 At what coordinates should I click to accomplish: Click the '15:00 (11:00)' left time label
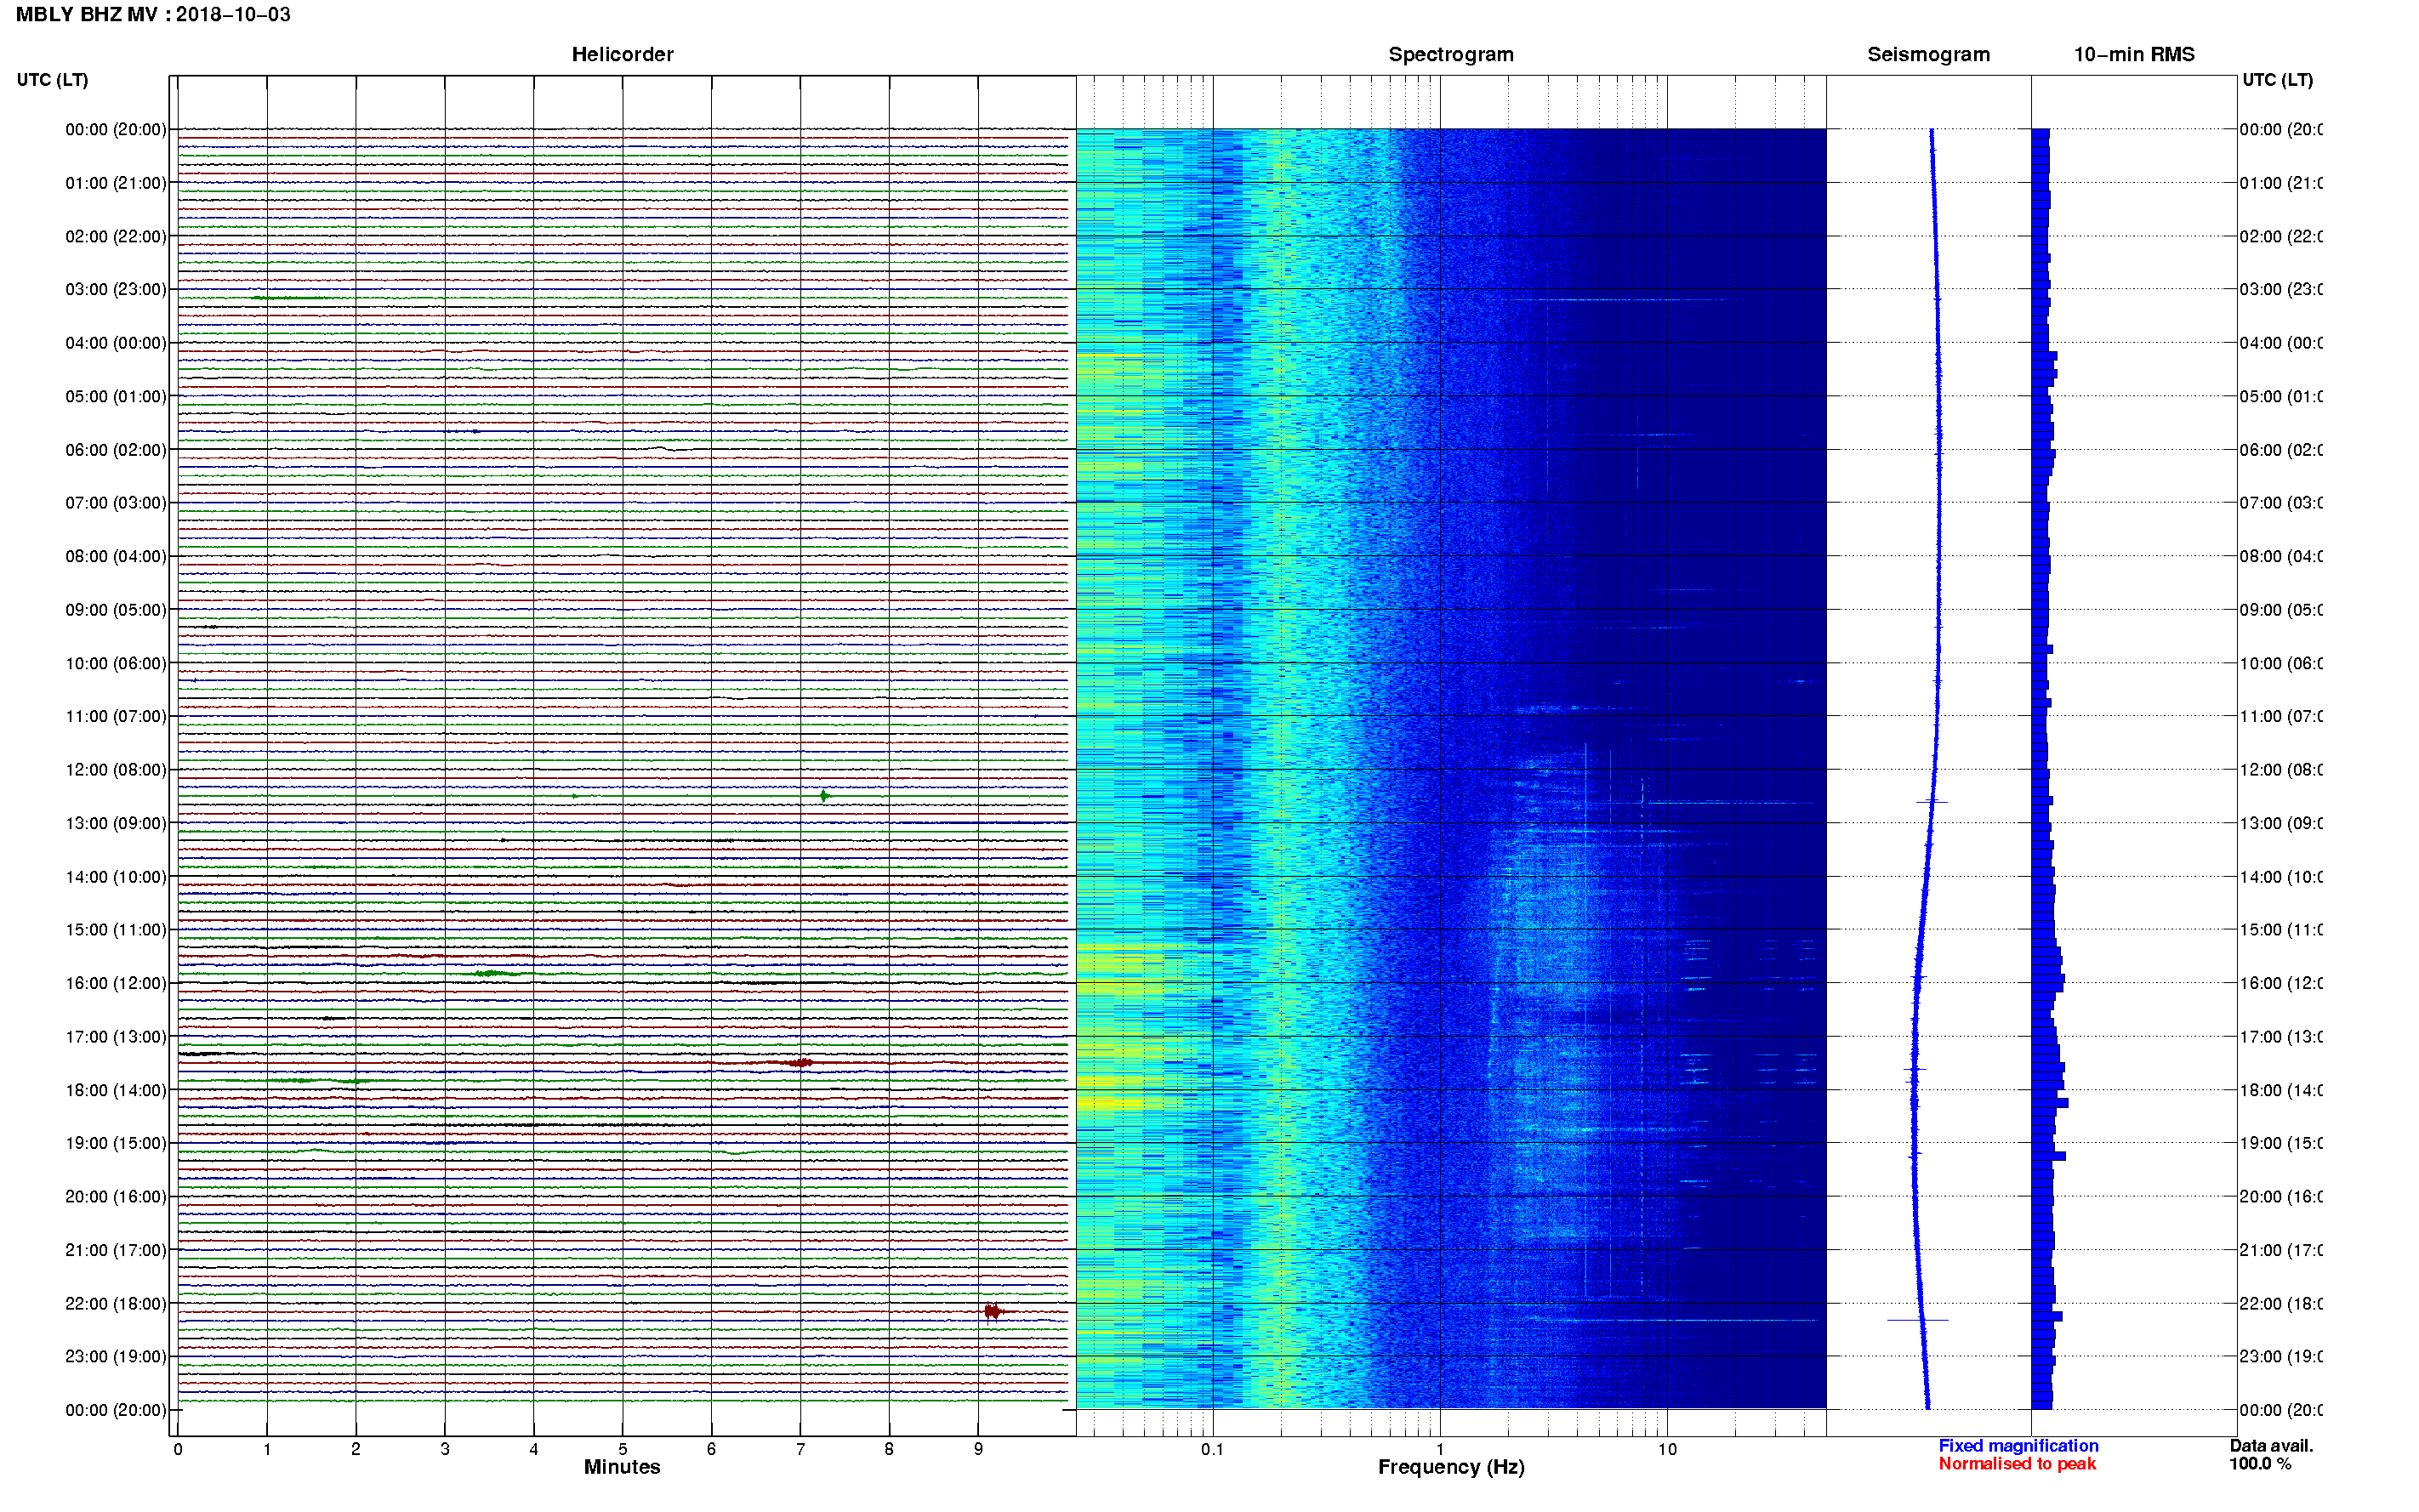click(116, 930)
